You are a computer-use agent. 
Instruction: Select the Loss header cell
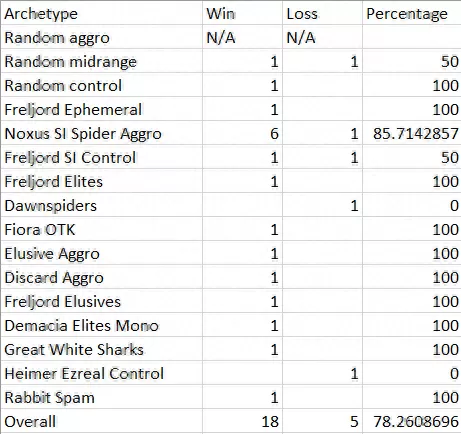[322, 13]
